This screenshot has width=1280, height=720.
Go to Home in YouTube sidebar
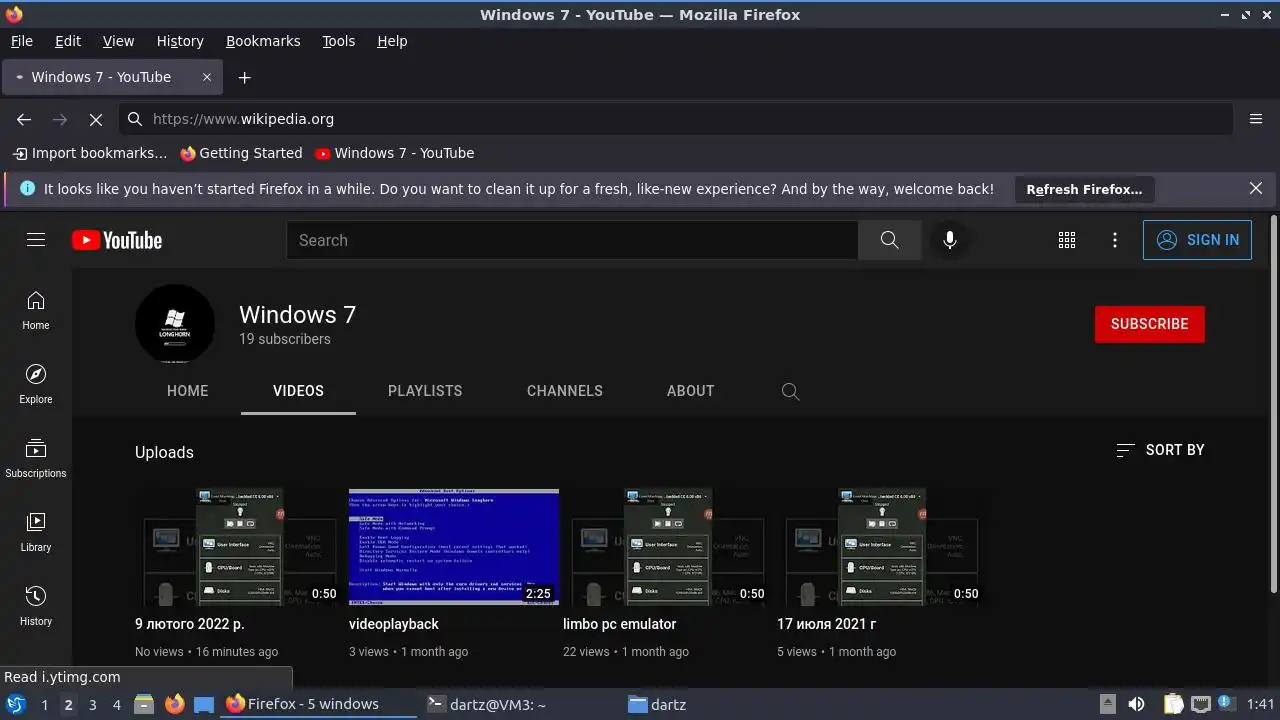(36, 310)
